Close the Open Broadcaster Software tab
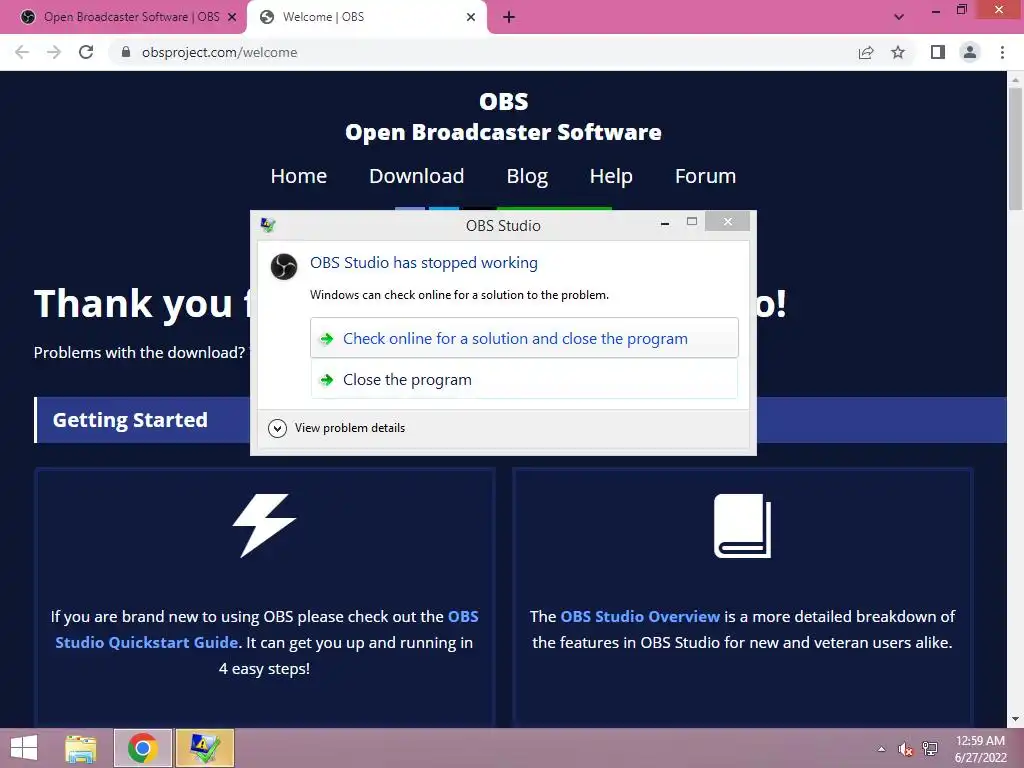The width and height of the screenshot is (1024, 768). pyautogui.click(x=232, y=17)
